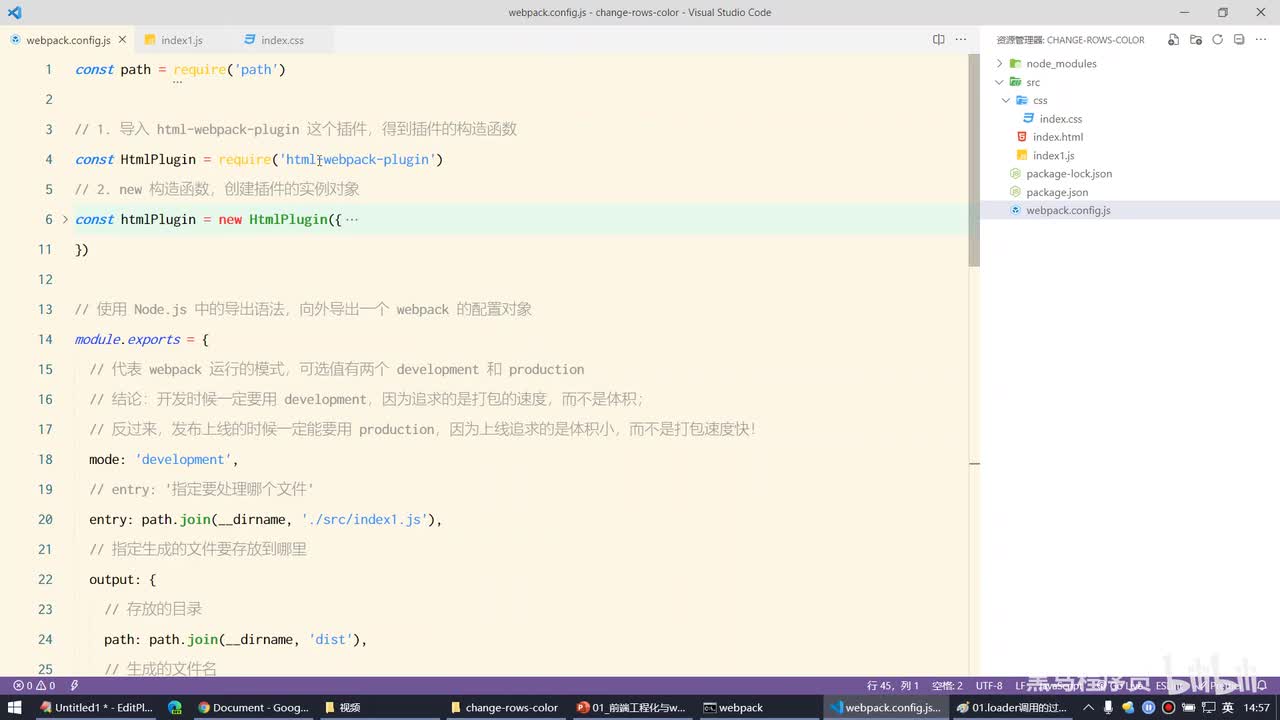The image size is (1280, 720).
Task: Unfold the collapsed code on line 6
Action: tap(66, 219)
